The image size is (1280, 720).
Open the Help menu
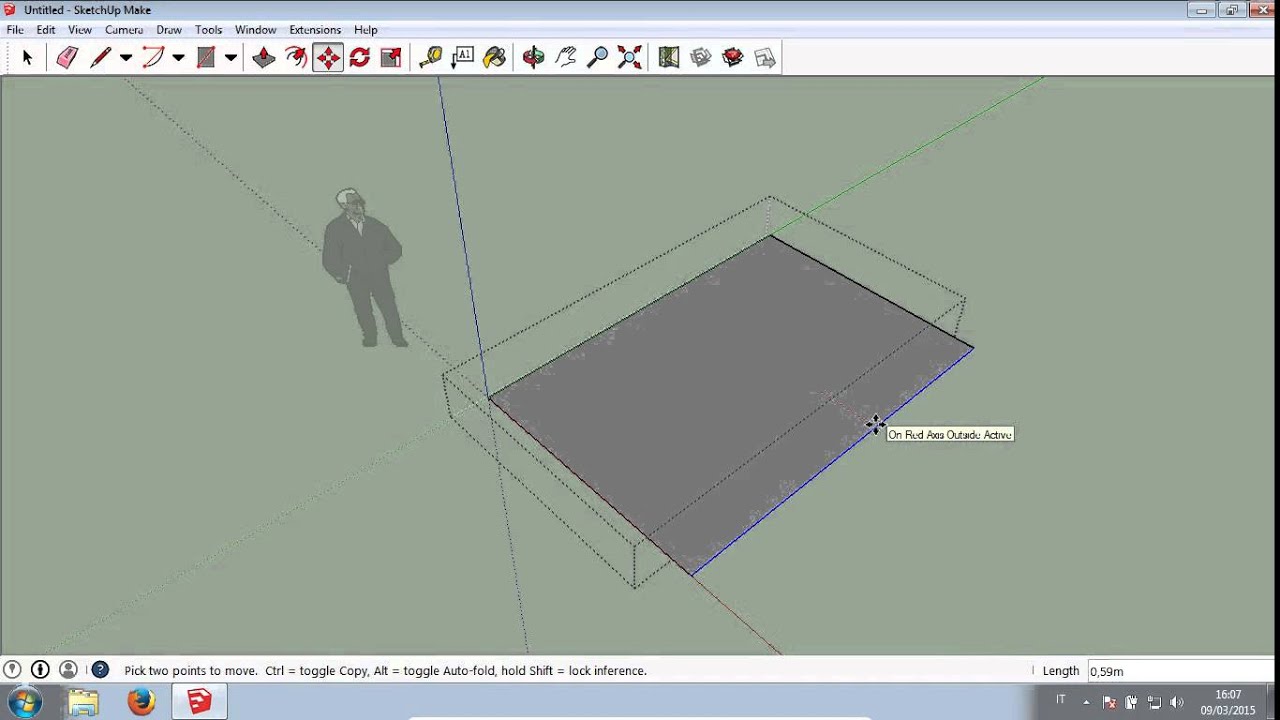coord(366,30)
